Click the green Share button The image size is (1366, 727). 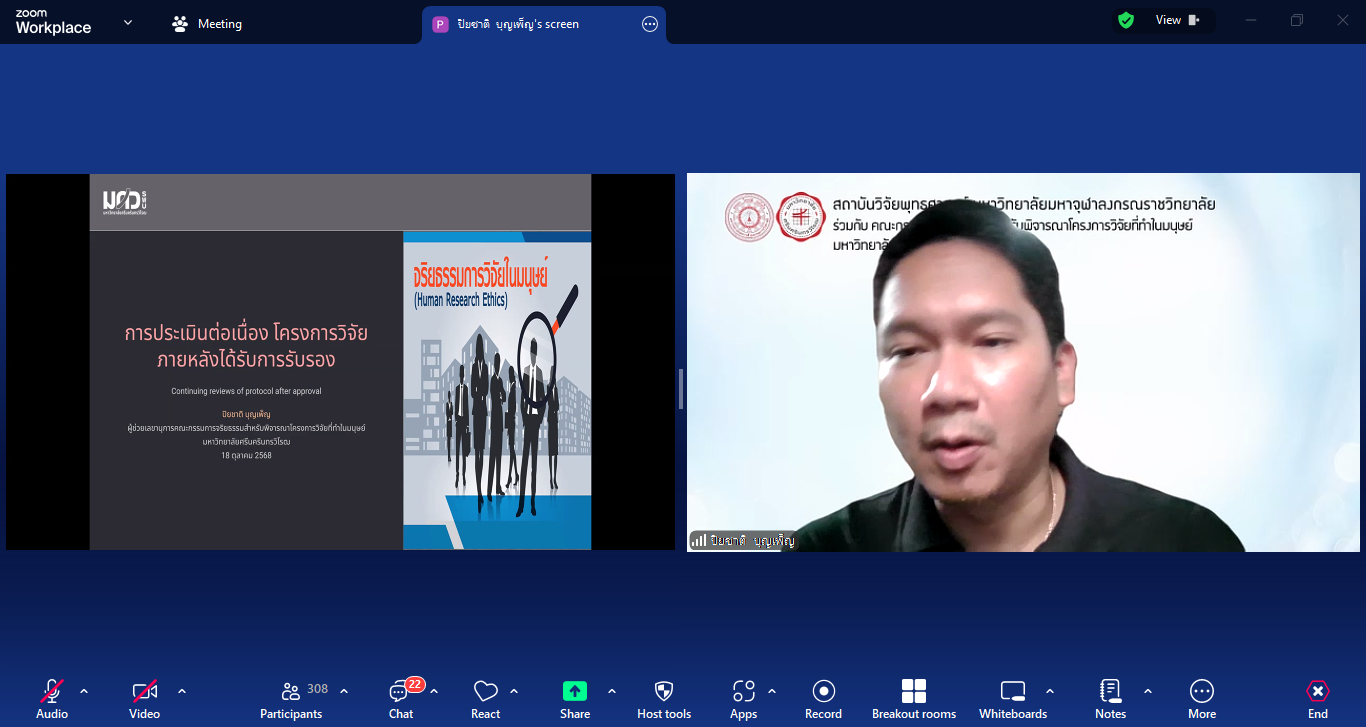574,698
